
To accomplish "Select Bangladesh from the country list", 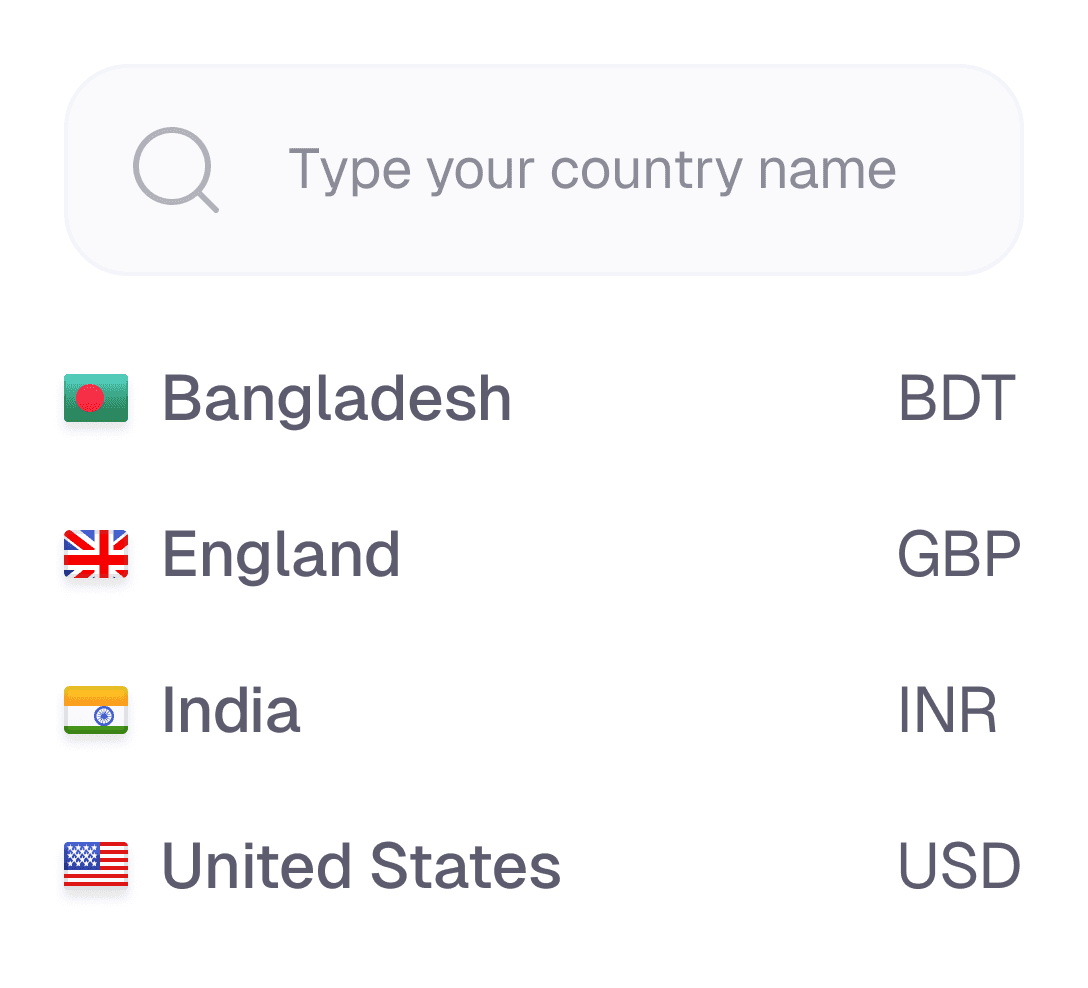I will 337,398.
